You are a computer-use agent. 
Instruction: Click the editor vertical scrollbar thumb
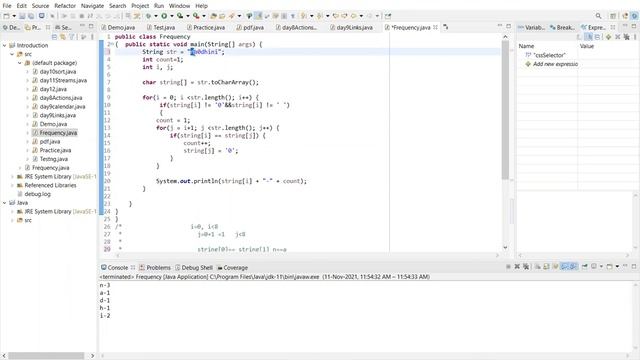coord(505,110)
